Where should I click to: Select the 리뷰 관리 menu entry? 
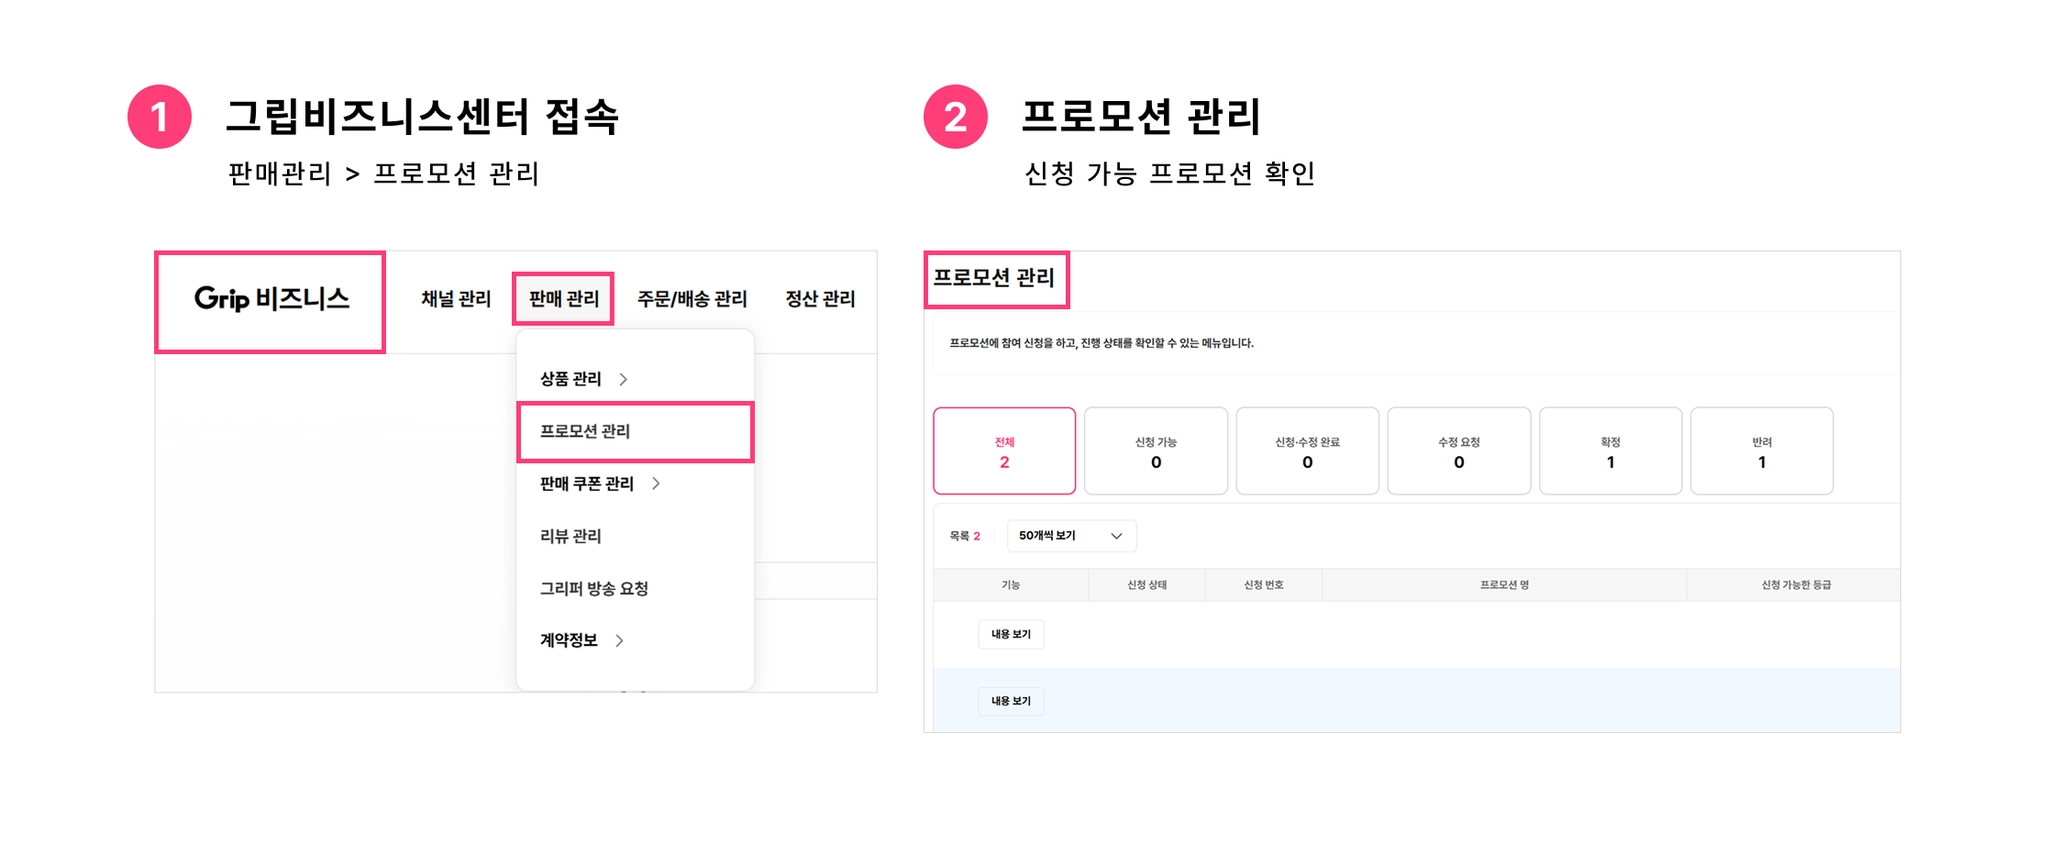pos(571,536)
